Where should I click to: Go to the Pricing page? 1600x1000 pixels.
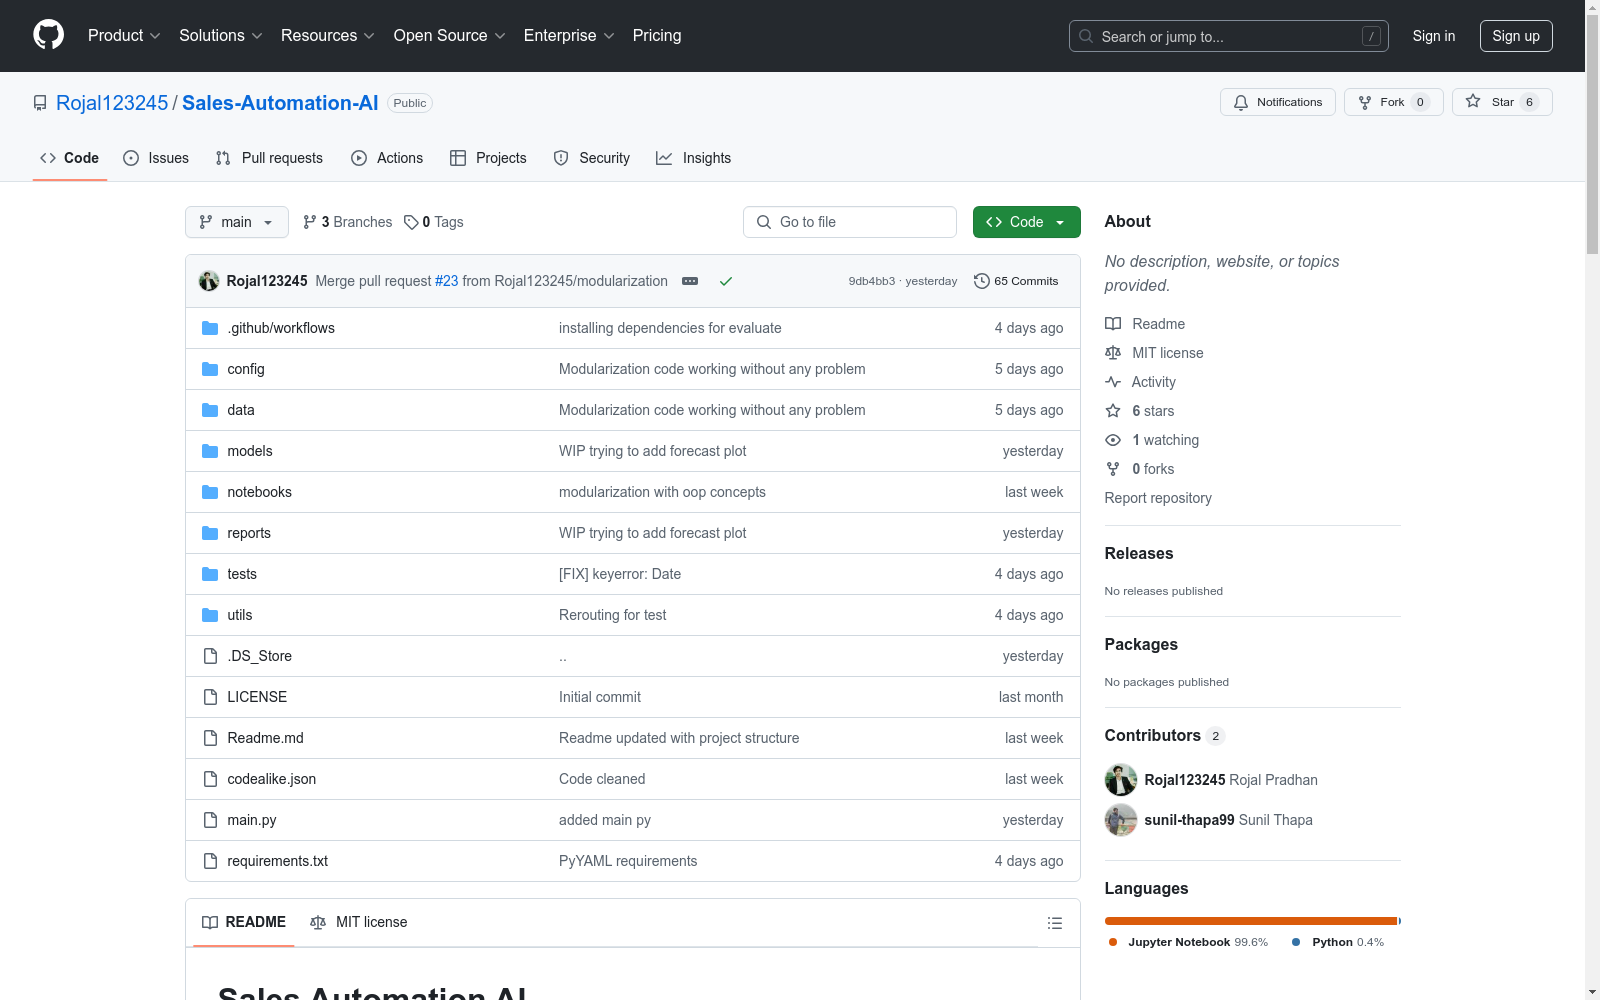click(x=657, y=35)
